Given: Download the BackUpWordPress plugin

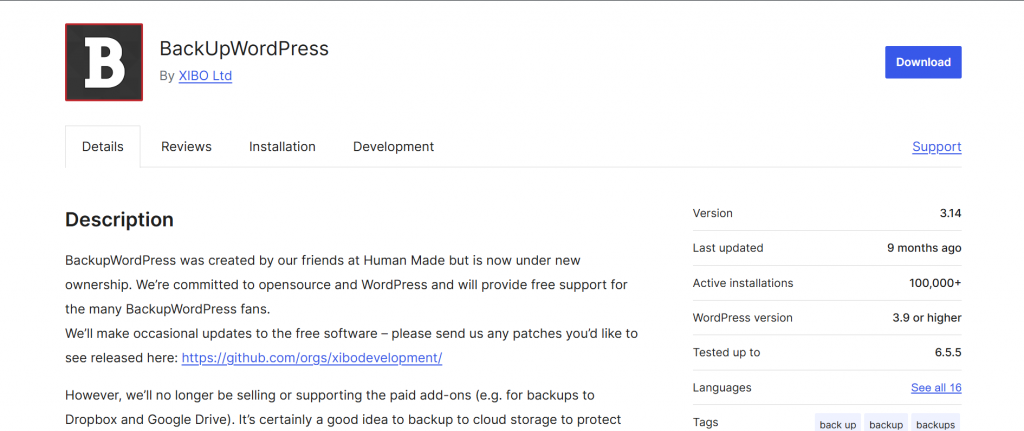Looking at the screenshot, I should coord(923,62).
